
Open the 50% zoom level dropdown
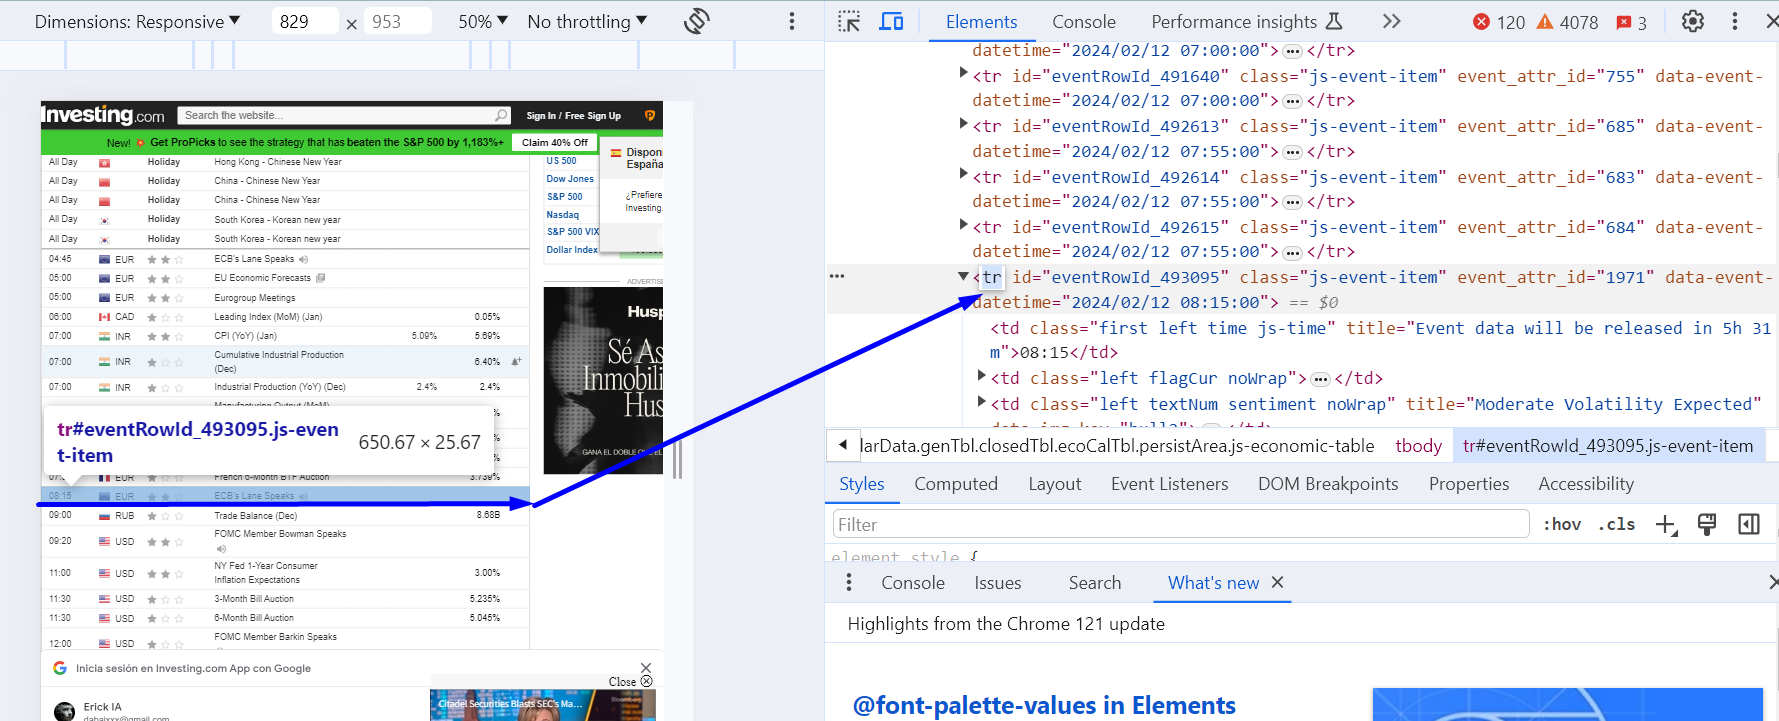[483, 21]
